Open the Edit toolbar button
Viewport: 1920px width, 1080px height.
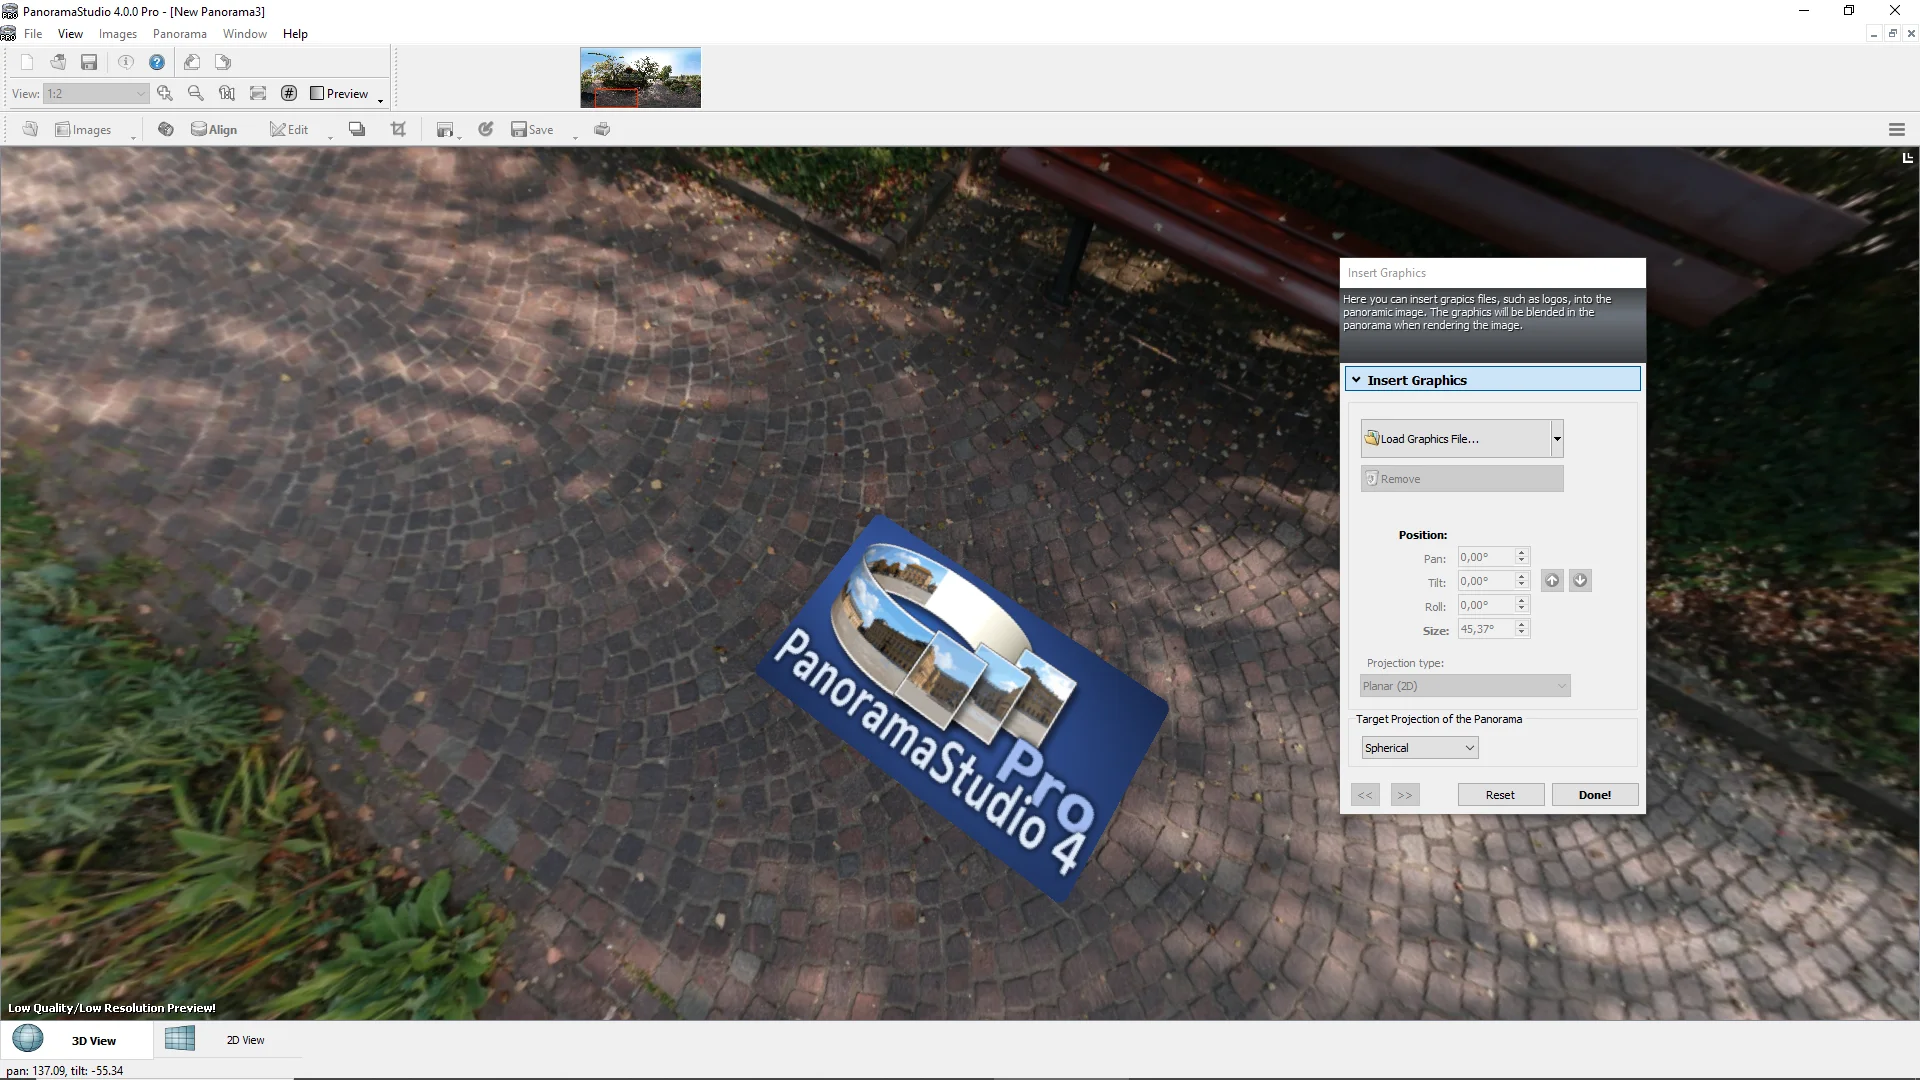[x=289, y=129]
